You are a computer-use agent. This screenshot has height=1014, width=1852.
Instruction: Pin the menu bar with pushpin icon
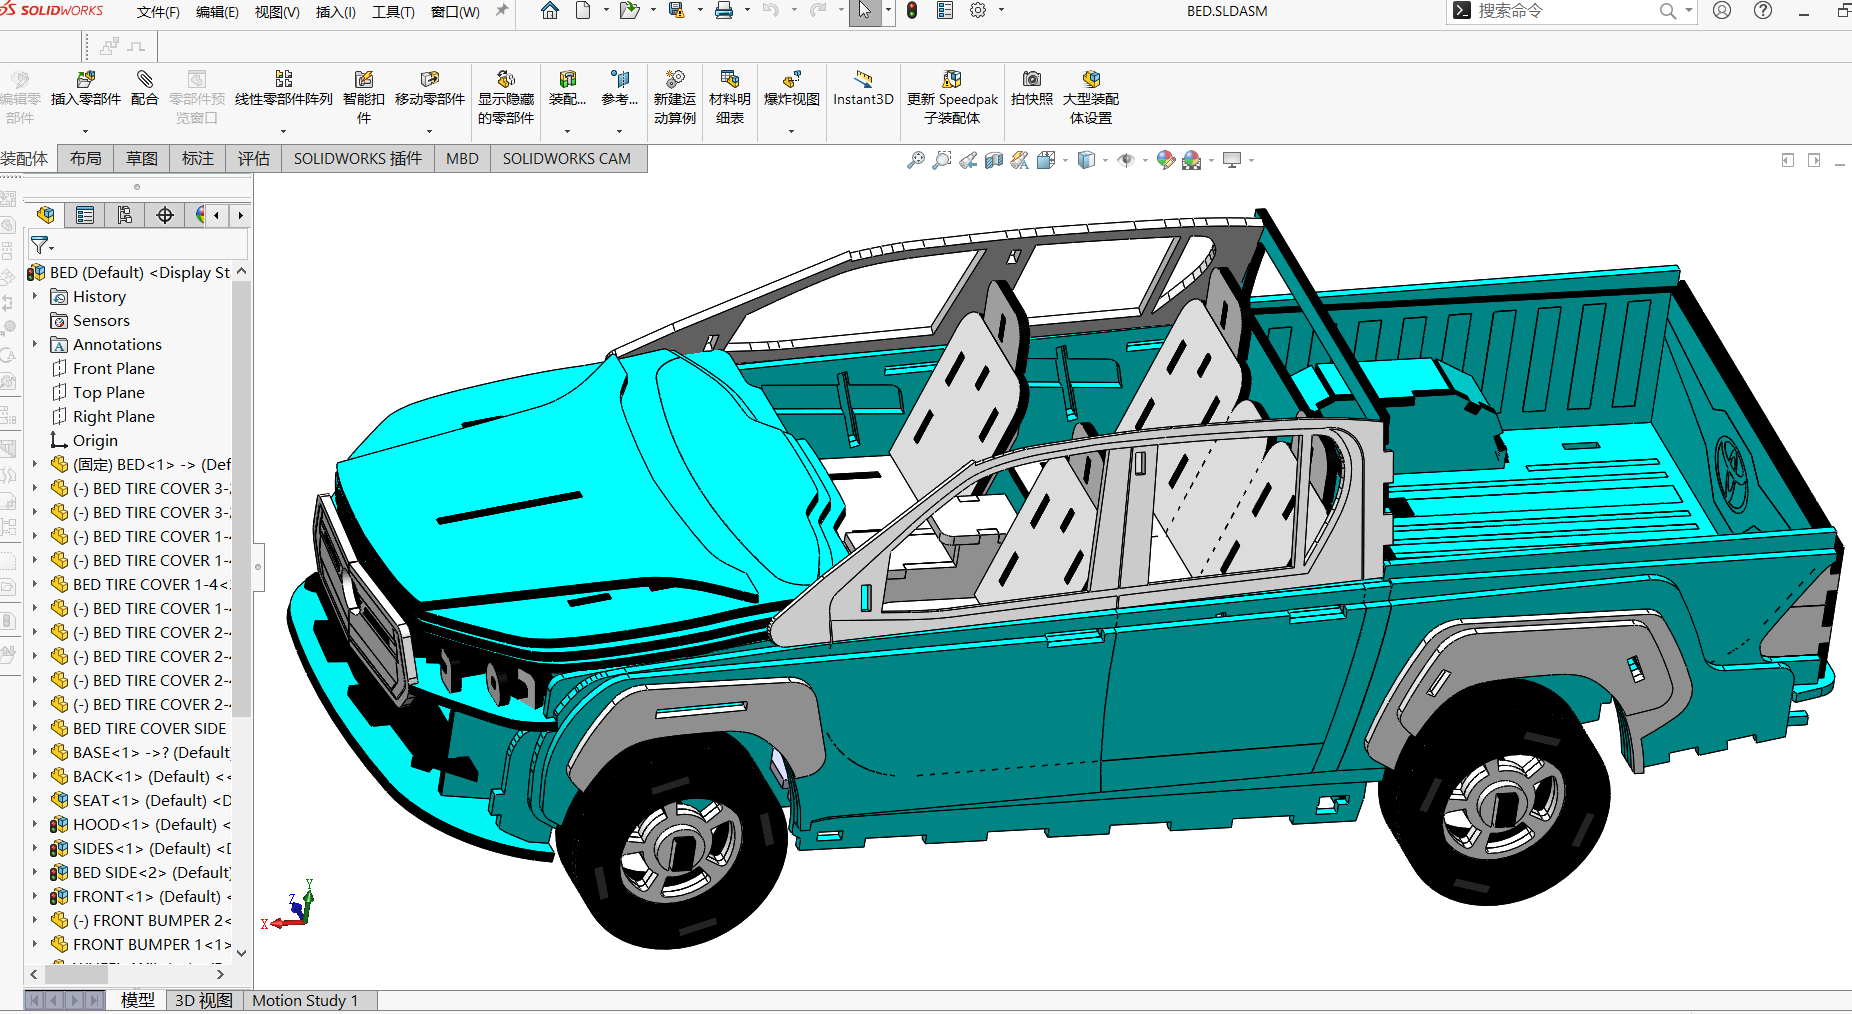coord(502,11)
